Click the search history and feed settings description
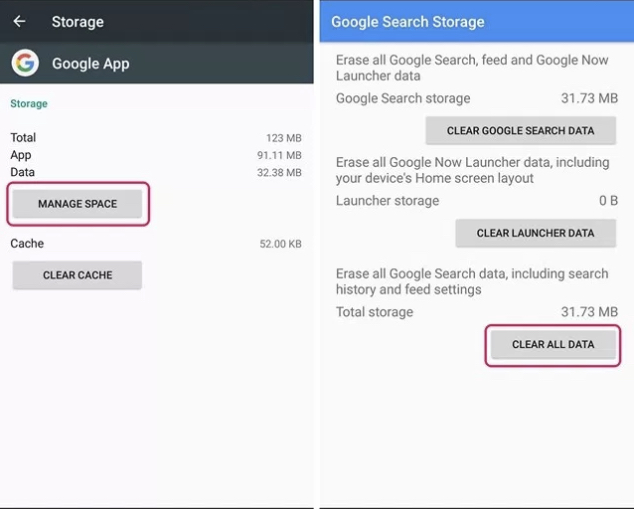634x509 pixels. pos(472,281)
